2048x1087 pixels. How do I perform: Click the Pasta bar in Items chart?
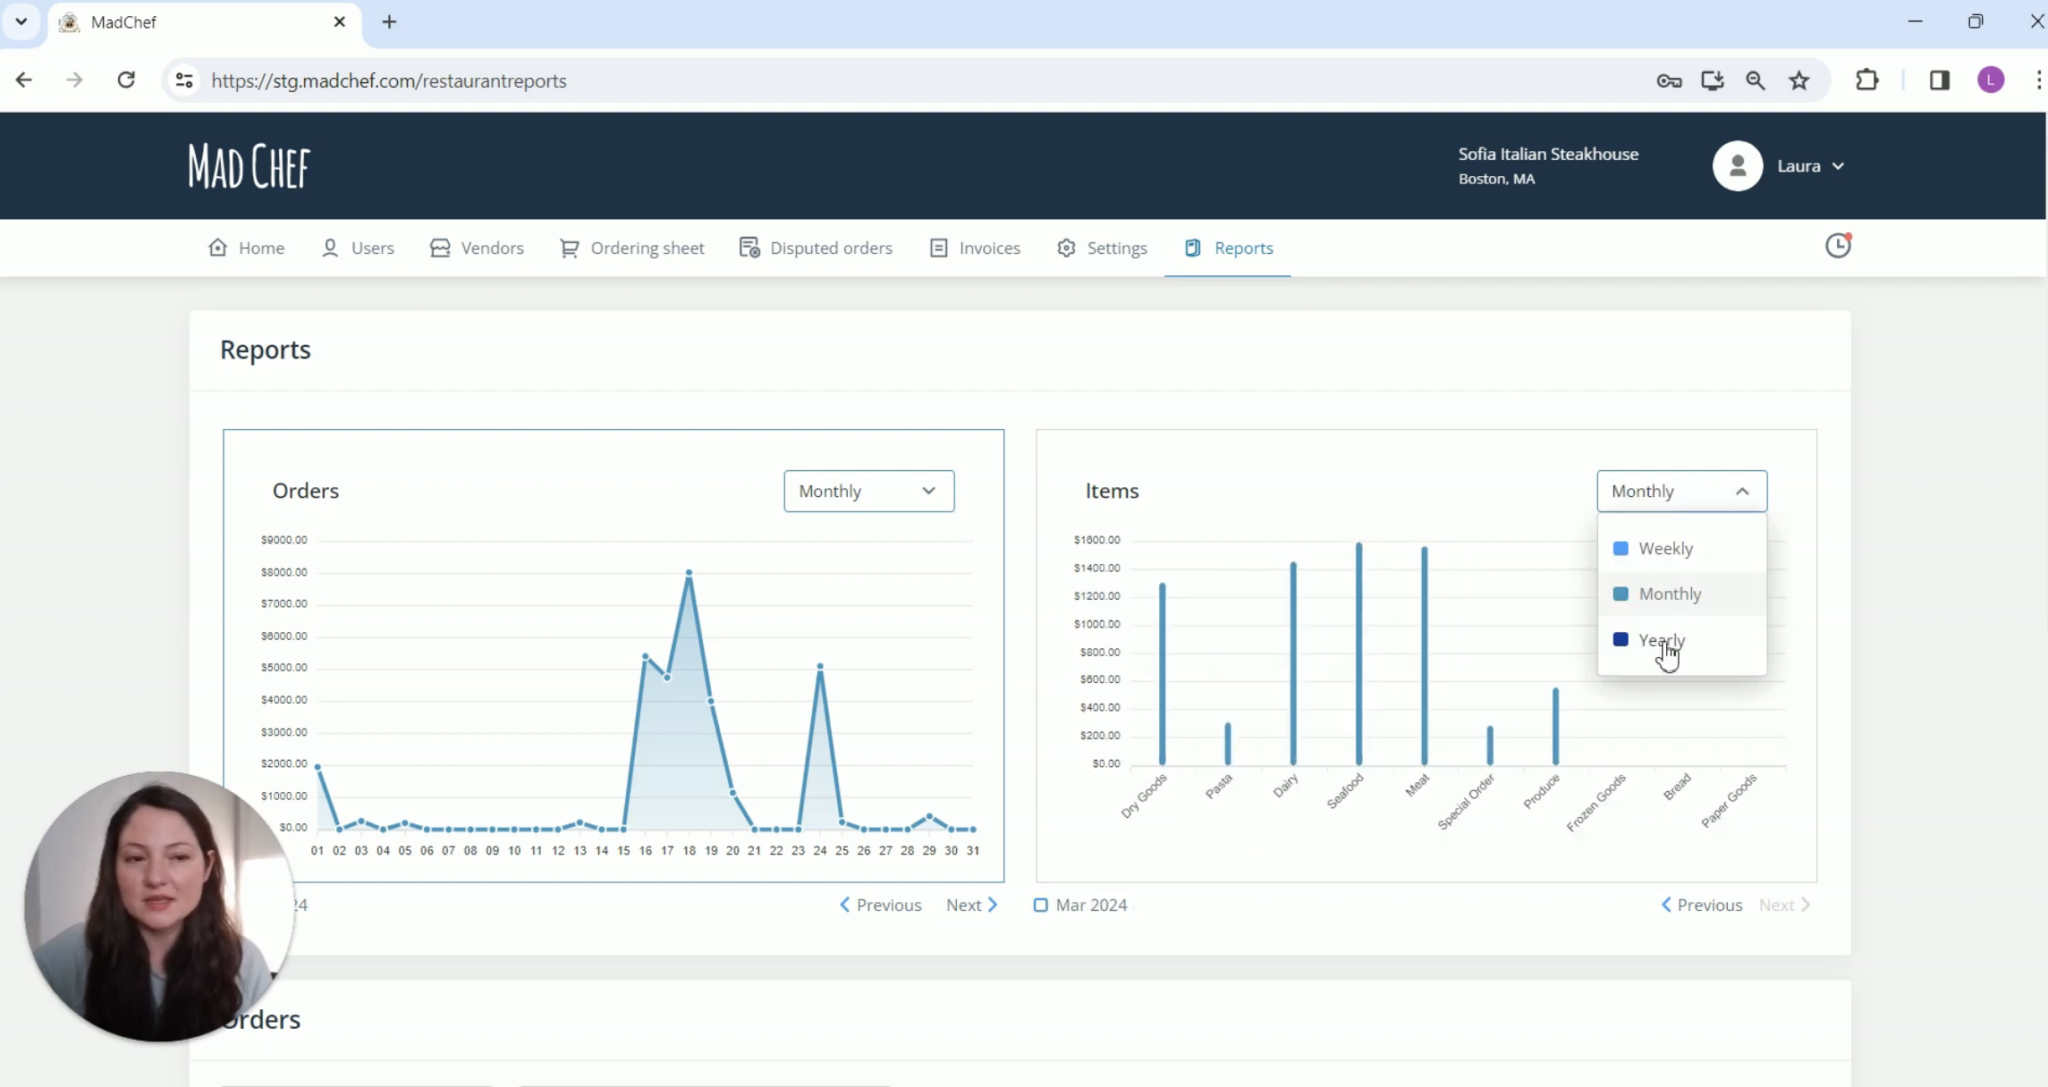click(1228, 744)
